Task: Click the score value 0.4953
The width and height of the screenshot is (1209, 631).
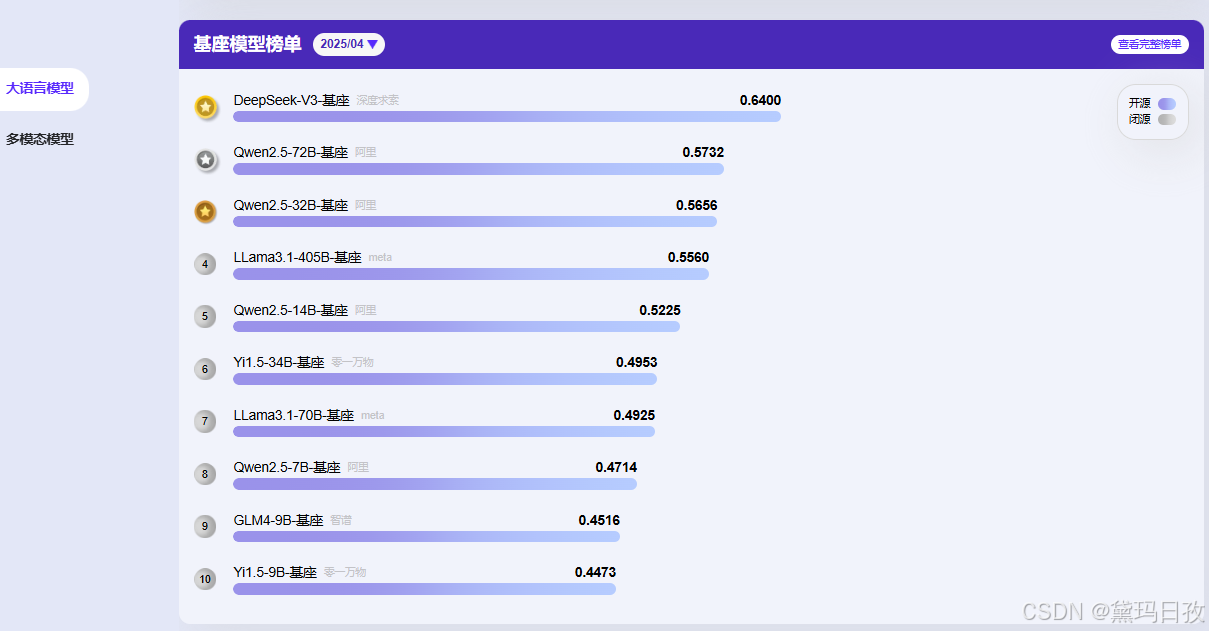Action: 636,362
